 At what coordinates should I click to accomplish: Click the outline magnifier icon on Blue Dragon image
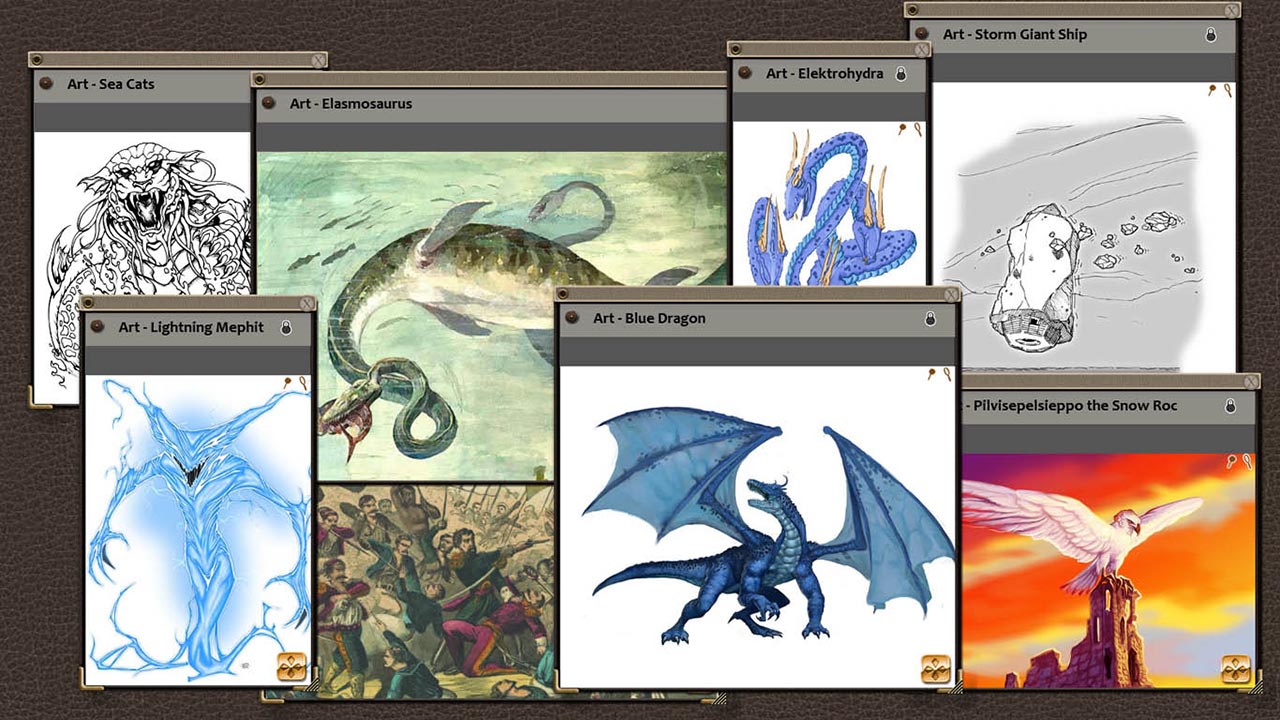(947, 373)
